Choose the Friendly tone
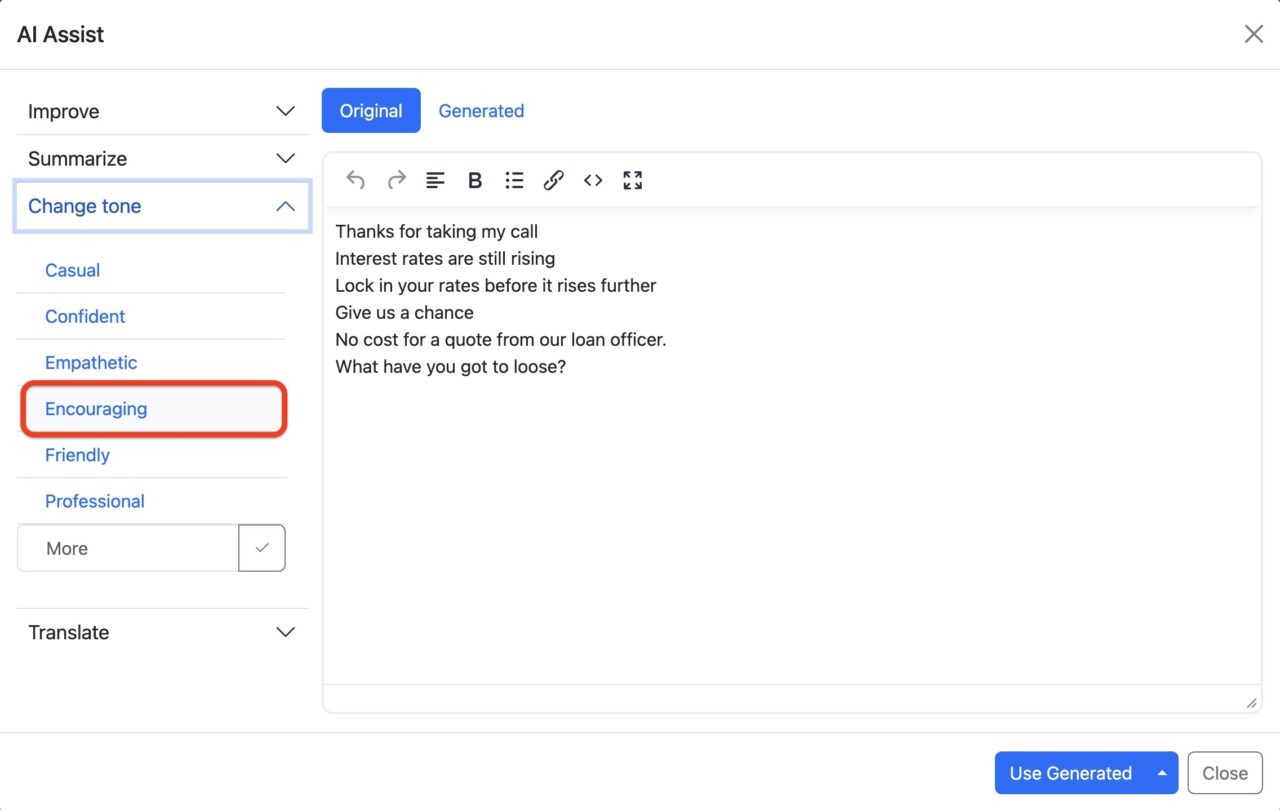Viewport: 1280px width, 810px height. (151, 455)
